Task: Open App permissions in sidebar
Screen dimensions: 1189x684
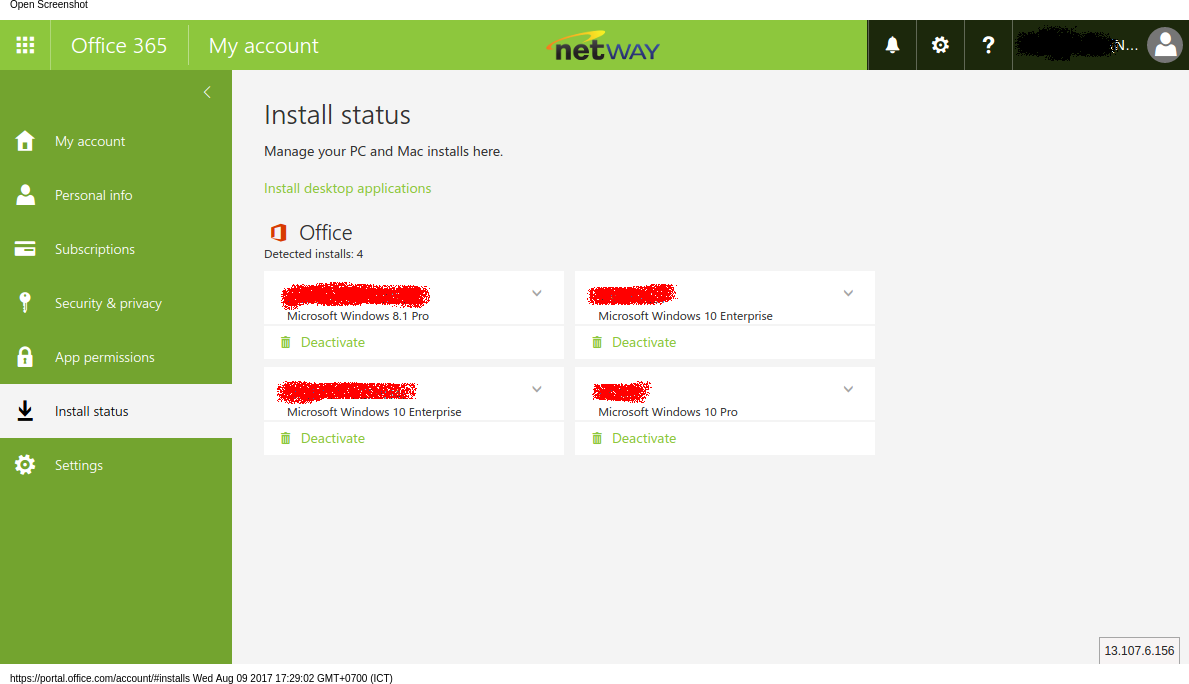Action: tap(104, 357)
